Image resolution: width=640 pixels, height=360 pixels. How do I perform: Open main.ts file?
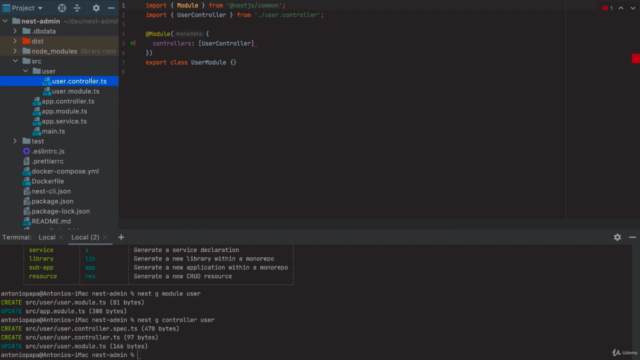click(x=53, y=131)
